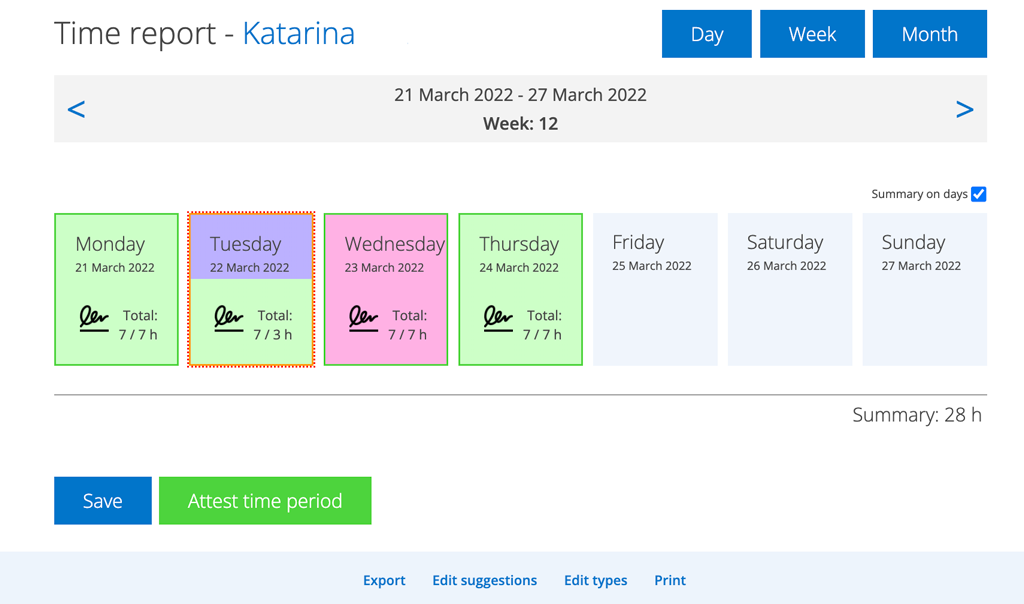Click Attest time period button
The image size is (1024, 604).
click(x=265, y=501)
